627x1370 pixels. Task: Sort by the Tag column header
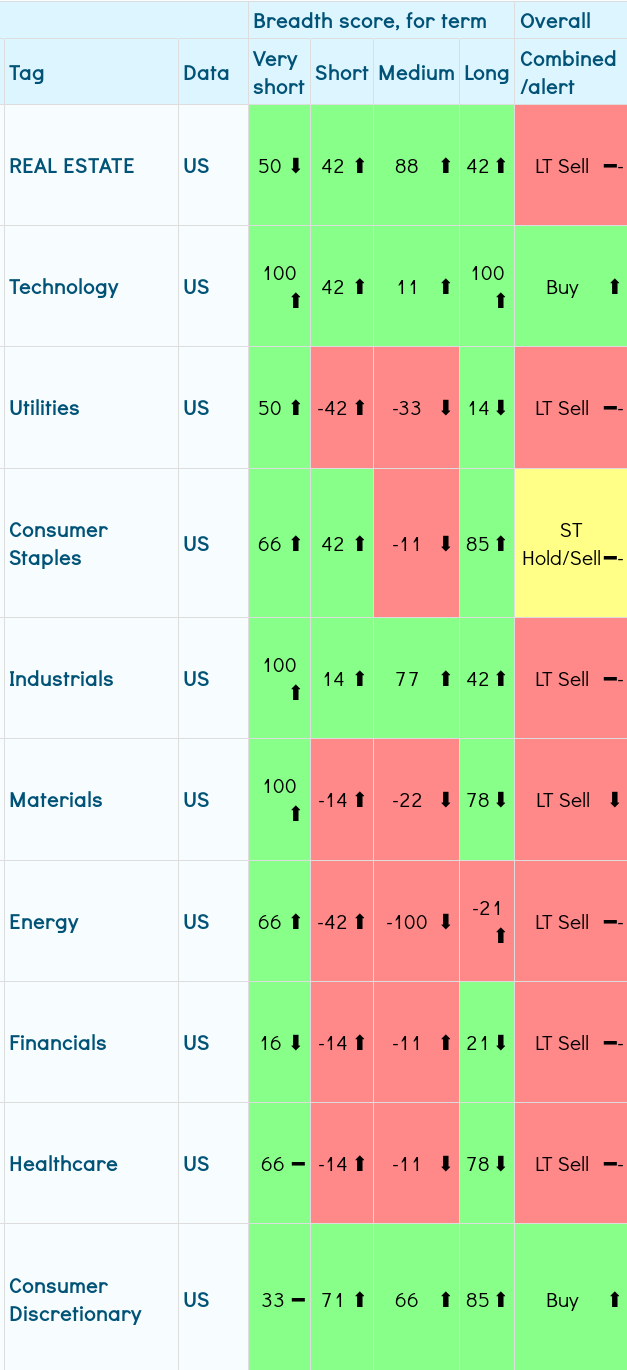(27, 73)
